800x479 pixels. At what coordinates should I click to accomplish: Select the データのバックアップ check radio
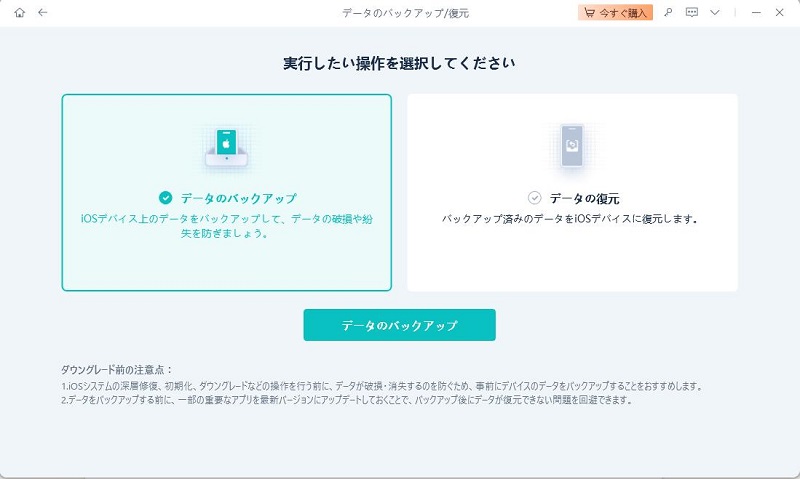point(165,197)
